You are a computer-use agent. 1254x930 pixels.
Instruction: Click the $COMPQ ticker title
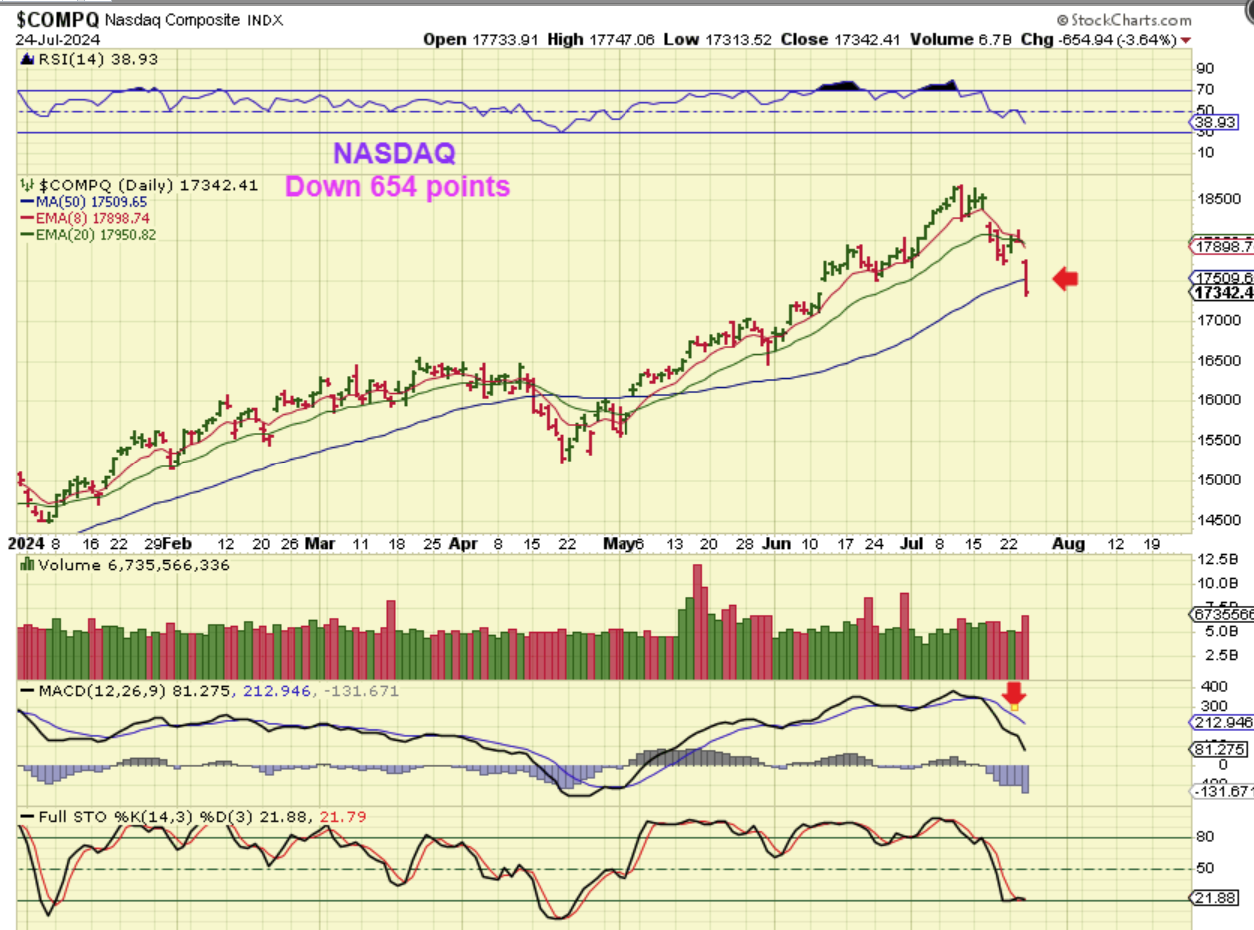(x=58, y=20)
